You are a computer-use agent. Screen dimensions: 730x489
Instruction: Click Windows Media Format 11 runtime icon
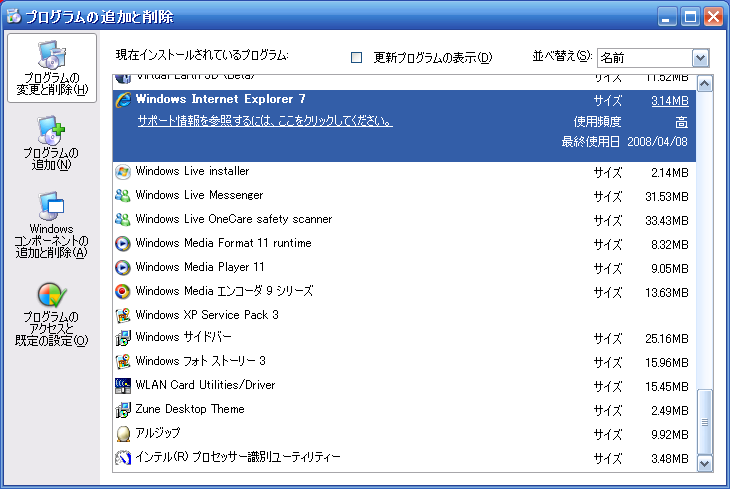(x=123, y=244)
